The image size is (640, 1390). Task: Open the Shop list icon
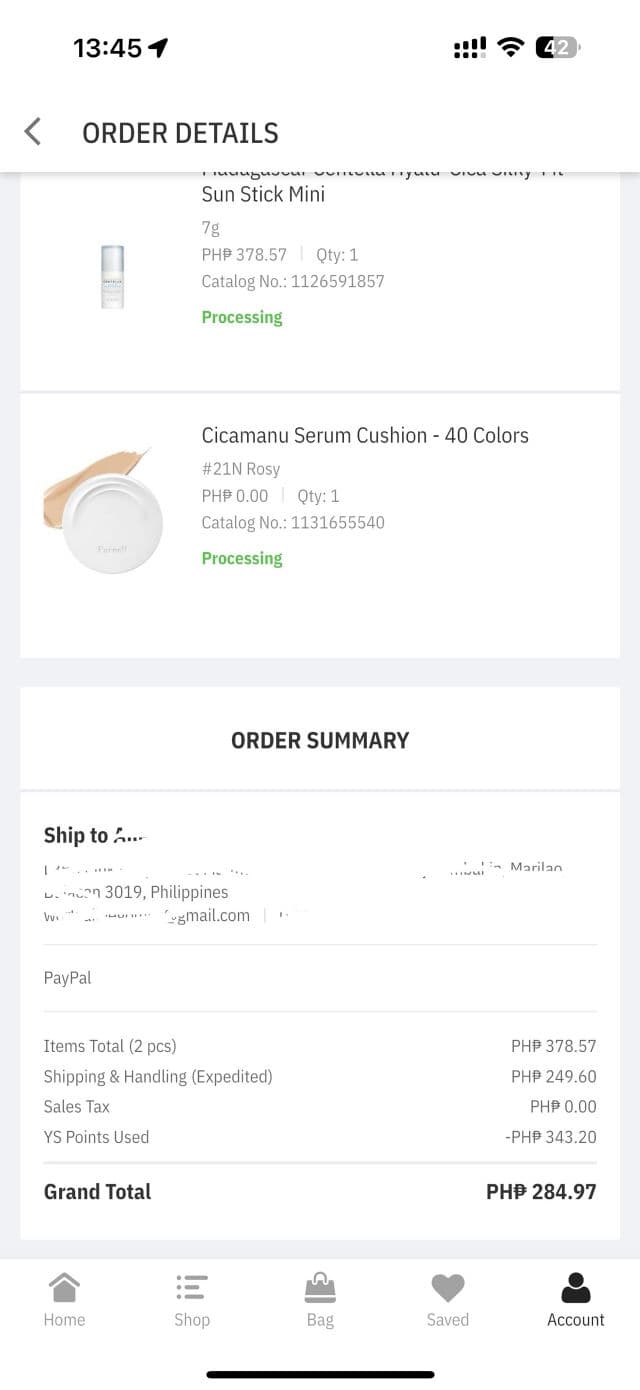[191, 1287]
